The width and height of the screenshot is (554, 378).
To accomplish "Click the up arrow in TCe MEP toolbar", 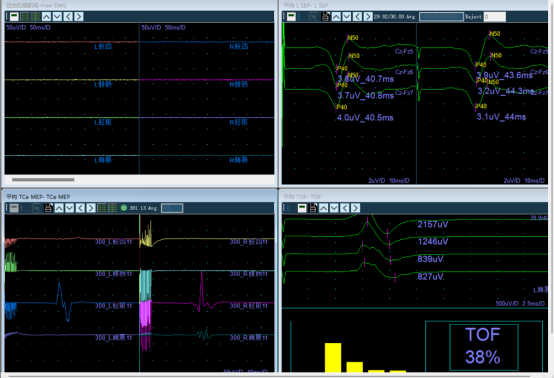I will pyautogui.click(x=59, y=208).
